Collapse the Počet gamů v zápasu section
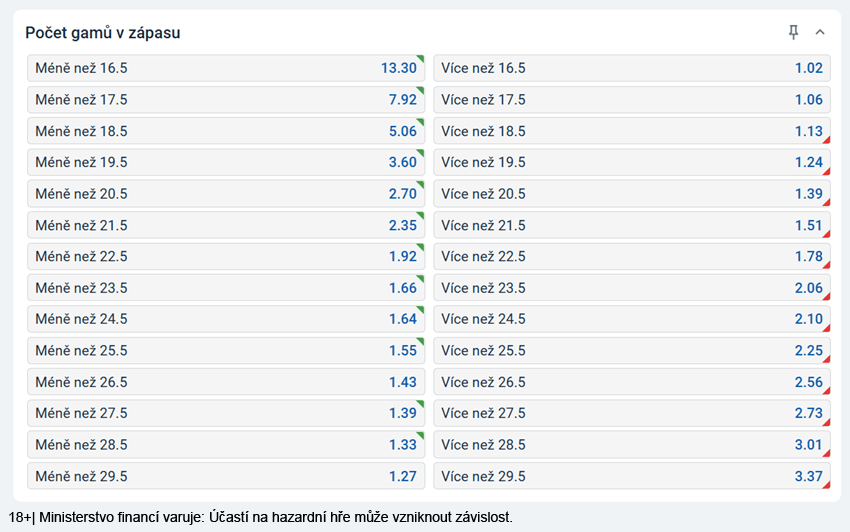Viewport: 850px width, 532px height. coord(820,33)
